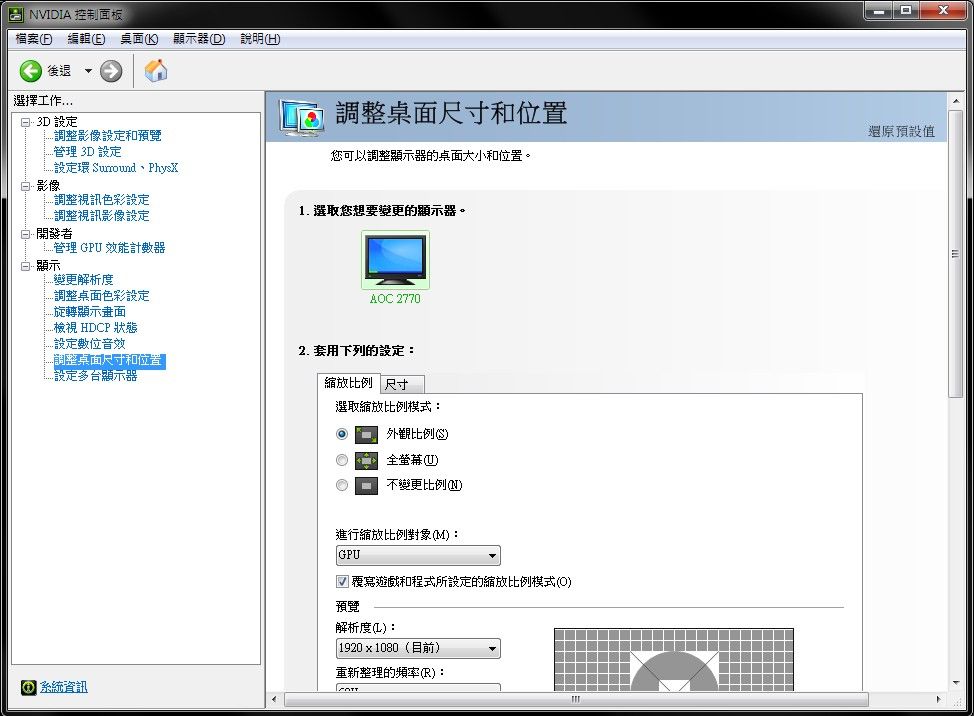The image size is (974, 716).
Task: Click the 全螢幕 scaling mode icon
Action: (x=366, y=460)
